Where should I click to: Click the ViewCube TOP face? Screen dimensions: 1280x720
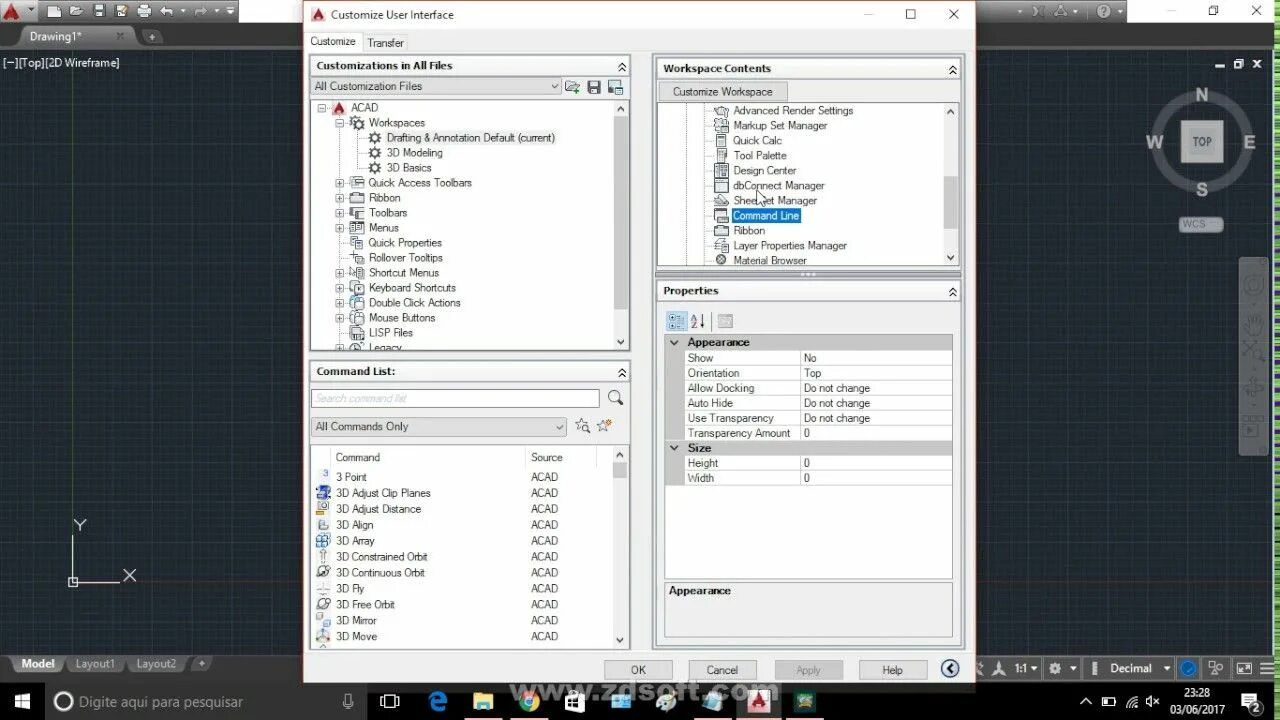tap(1202, 141)
